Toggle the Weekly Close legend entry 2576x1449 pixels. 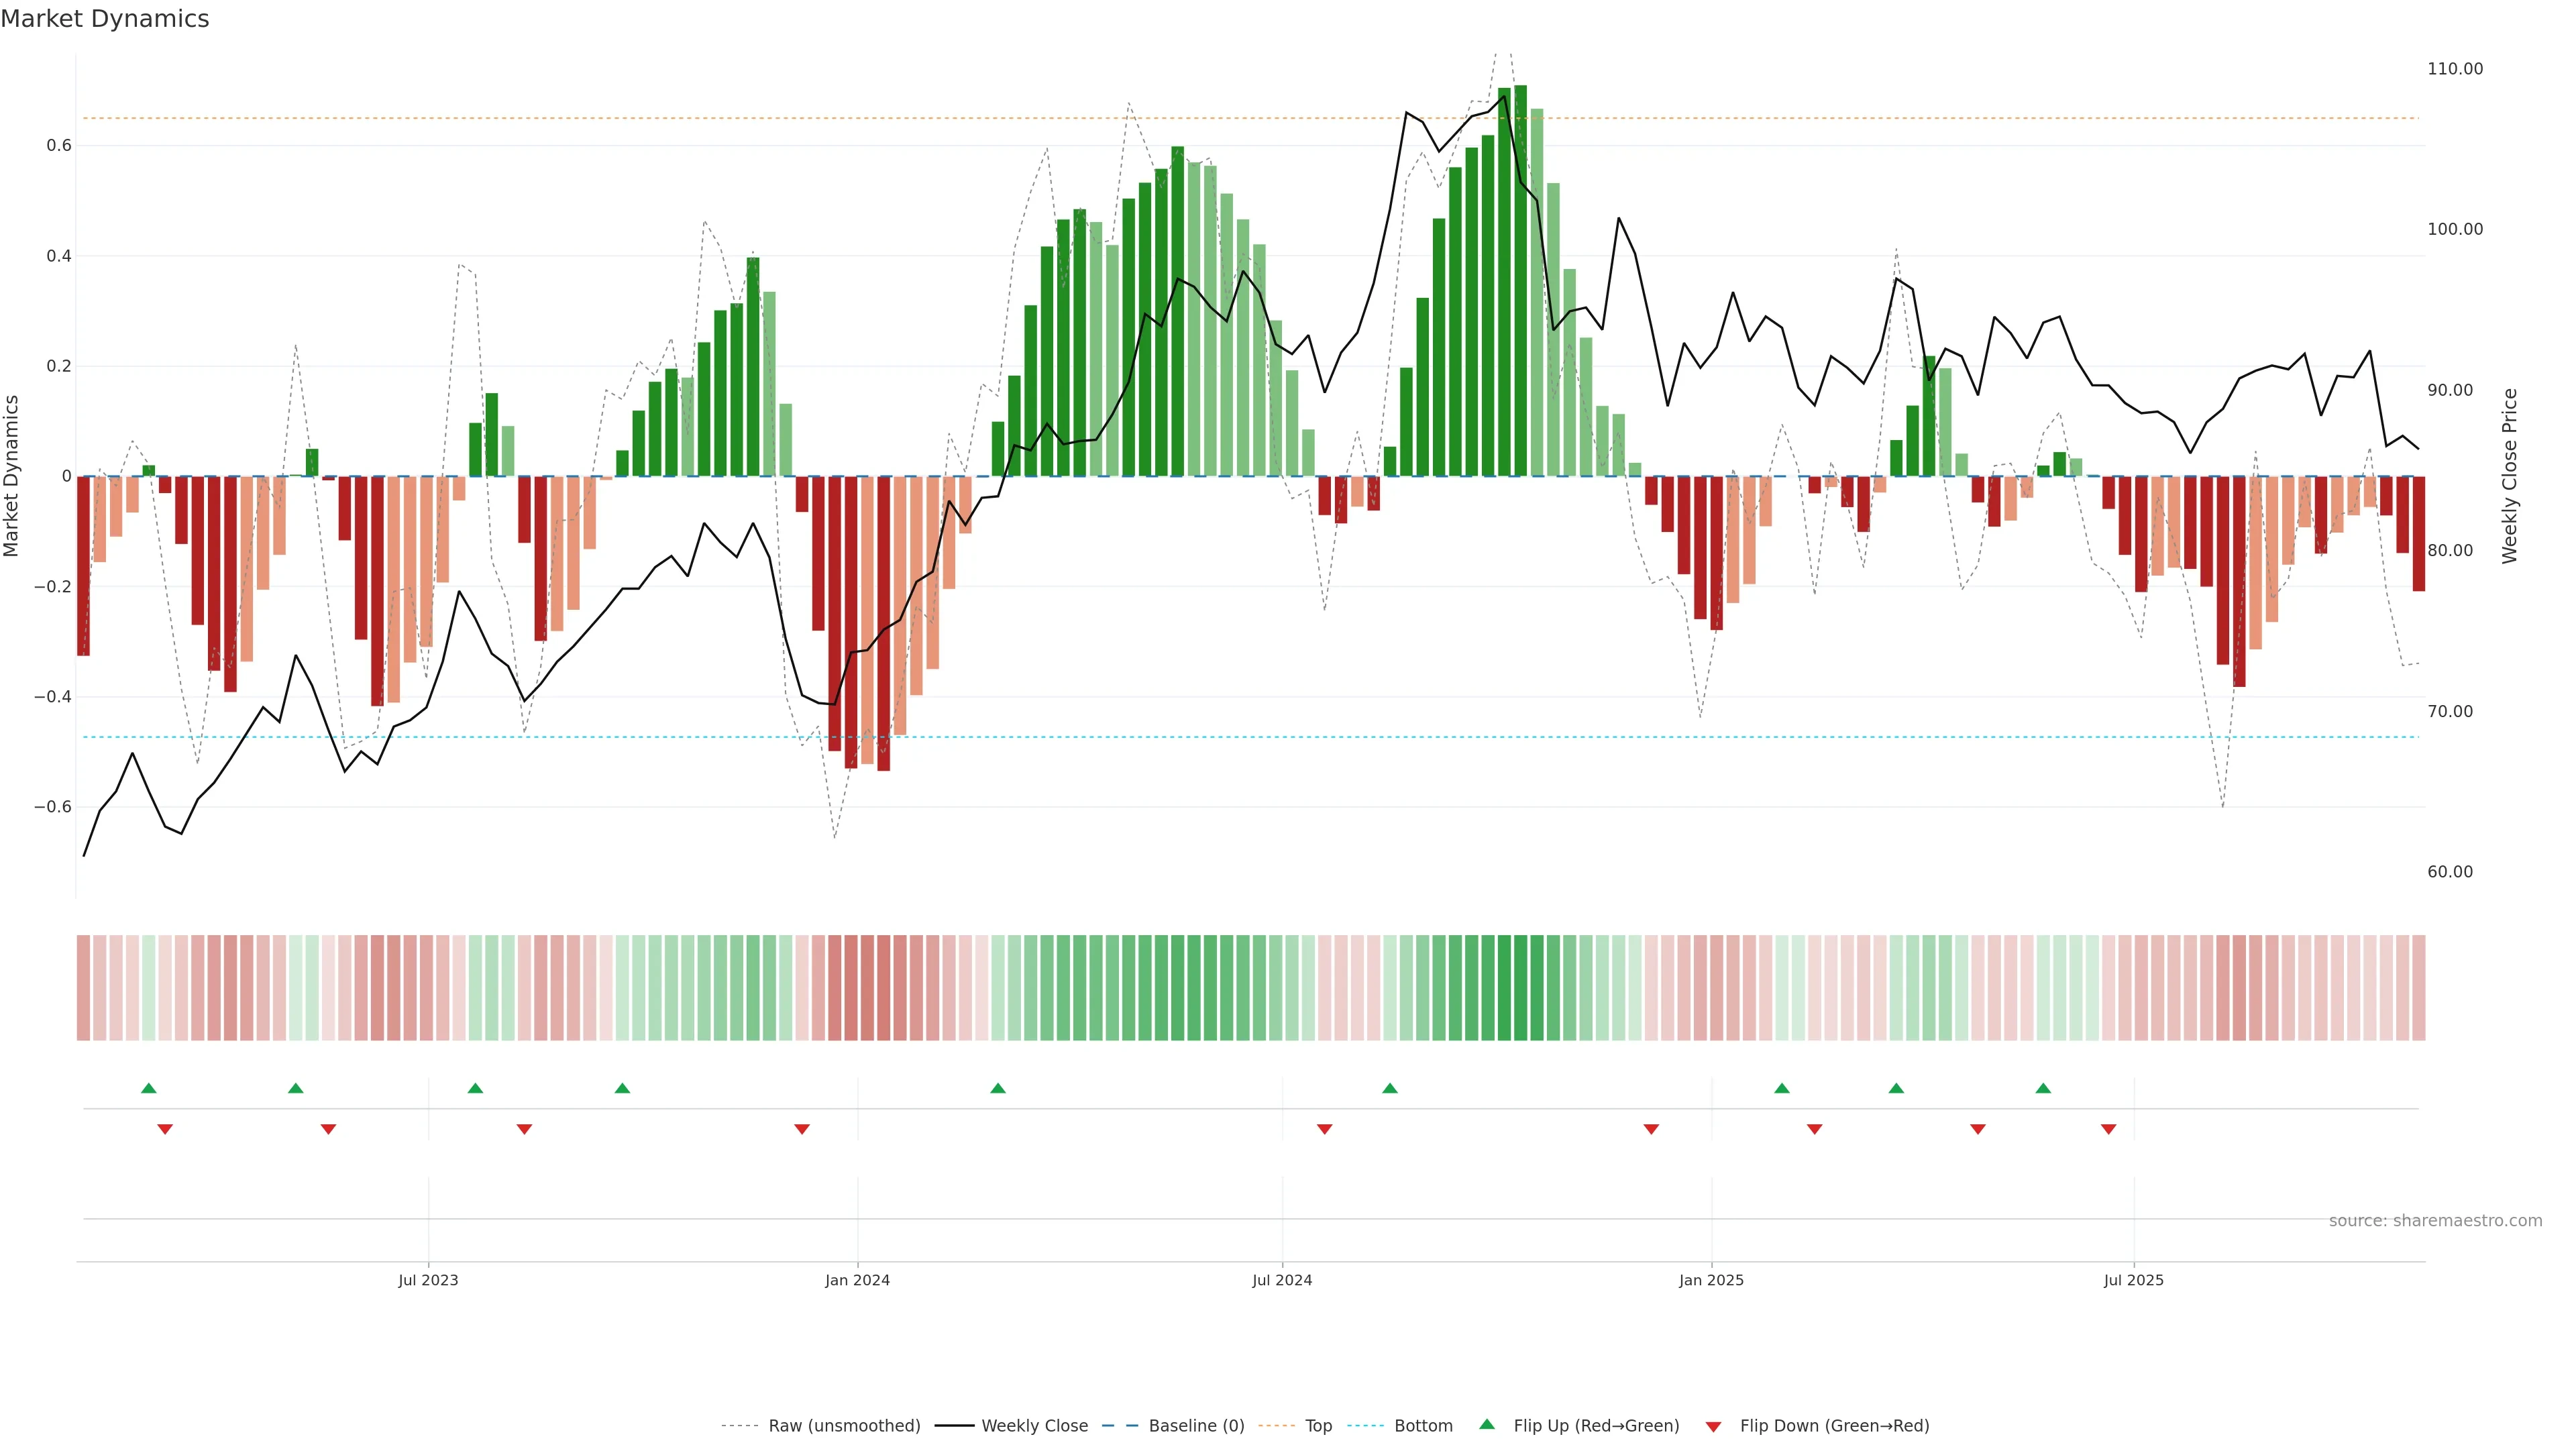coord(1034,1426)
